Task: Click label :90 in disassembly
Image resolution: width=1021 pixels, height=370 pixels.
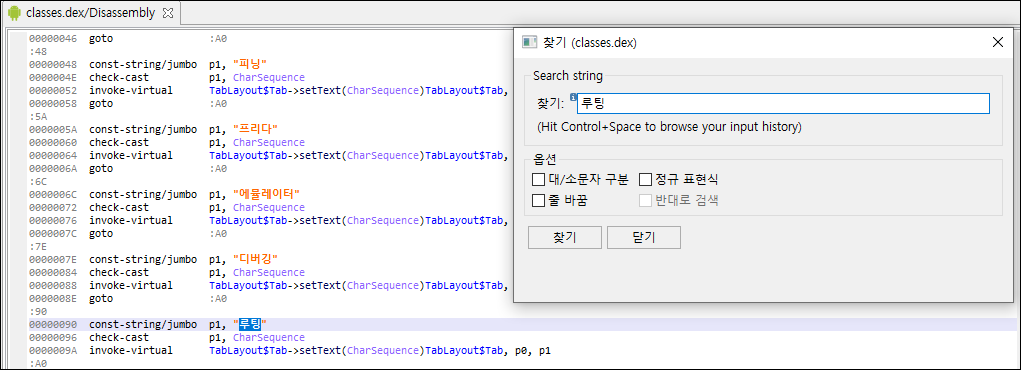Action: 38,311
